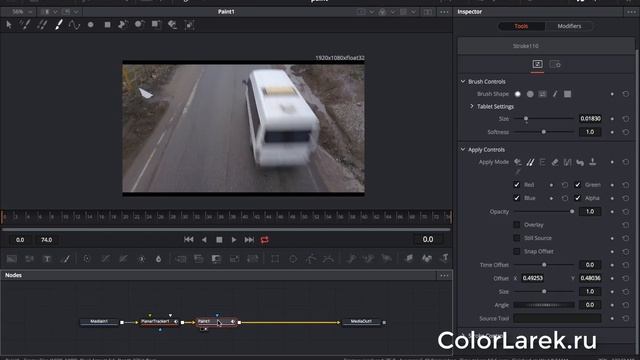
Task: Adjust the Time Offset slider
Action: [x=544, y=265]
